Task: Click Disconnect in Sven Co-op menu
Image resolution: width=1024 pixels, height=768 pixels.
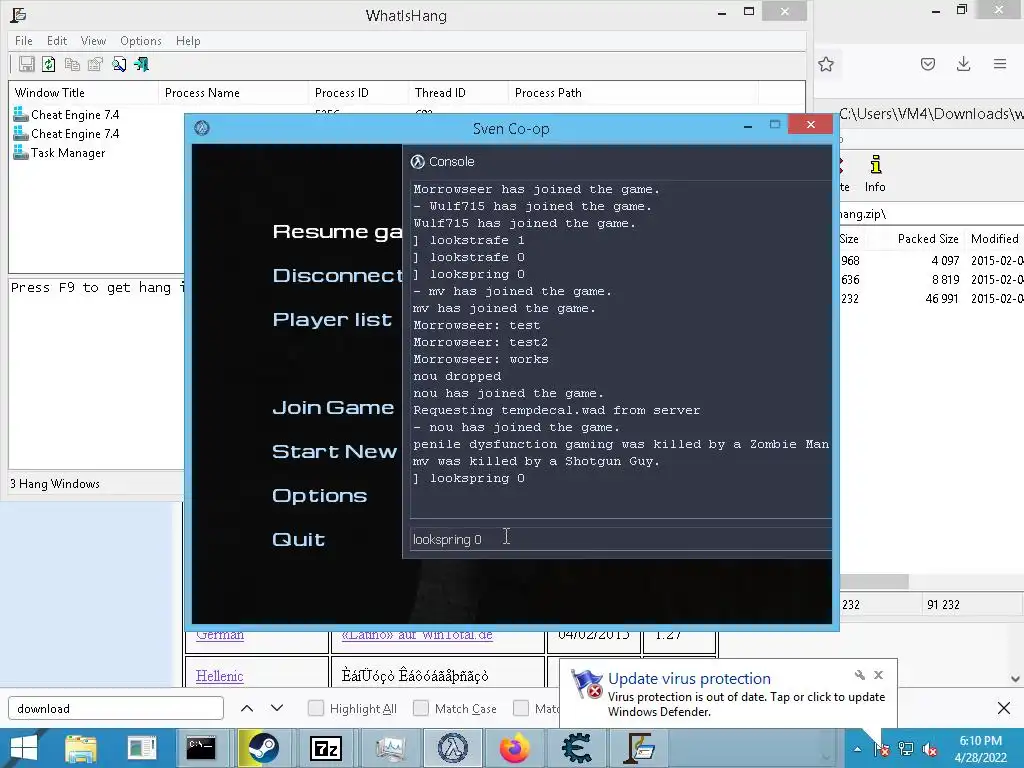Action: [337, 276]
